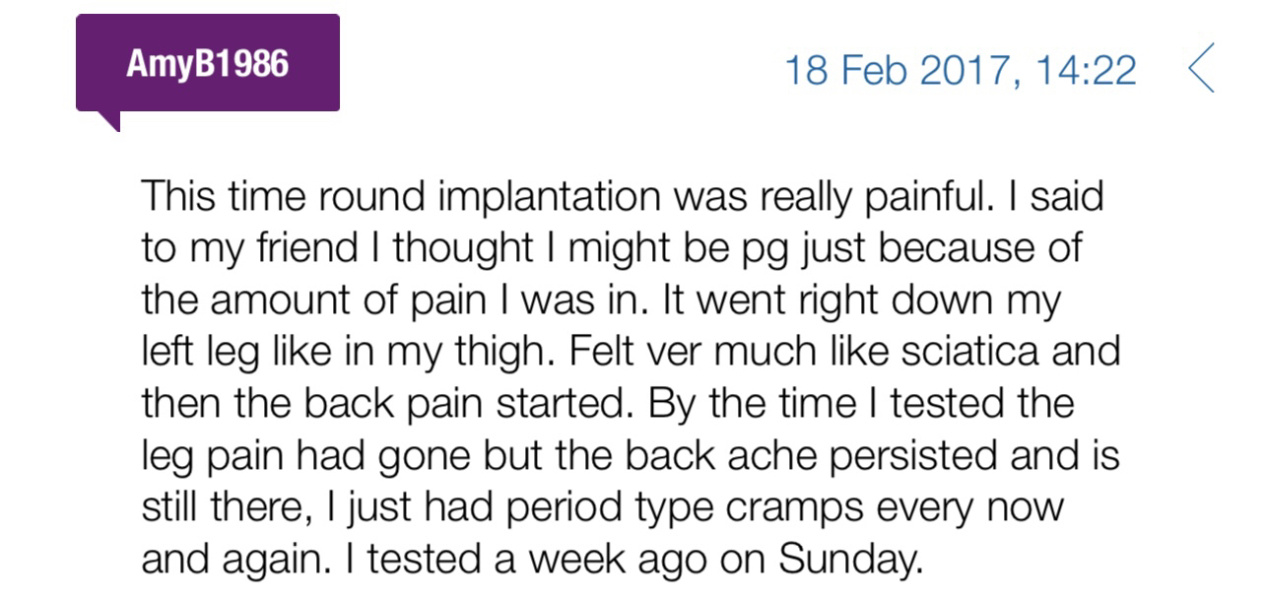The height and width of the screenshot is (600, 1265).
Task: Click the left-pointing chevron beside the timestamp
Action: pos(1201,68)
